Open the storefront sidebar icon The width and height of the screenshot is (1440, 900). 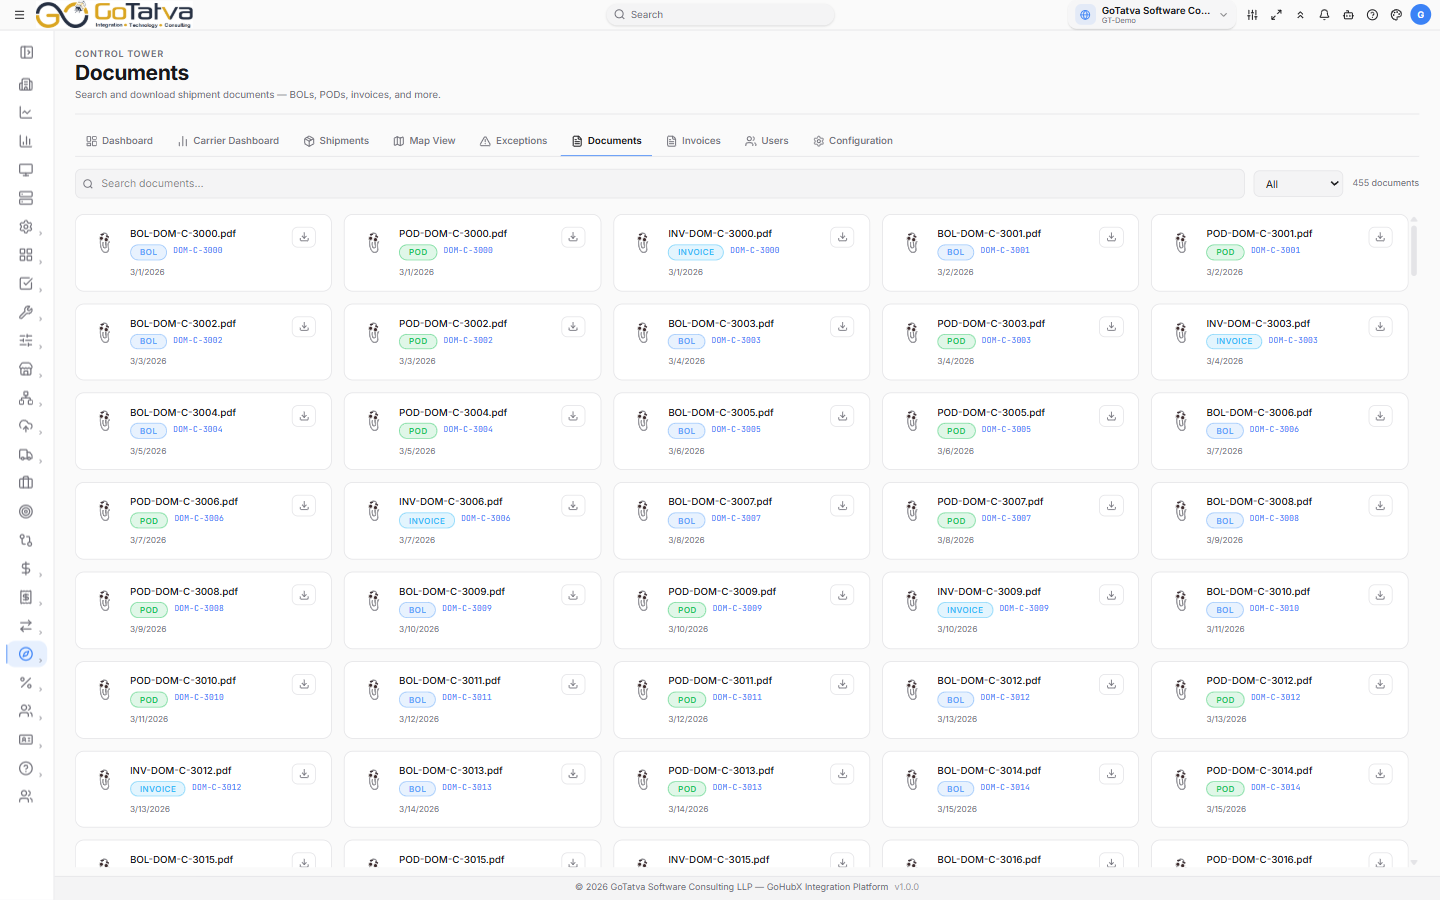(26, 369)
